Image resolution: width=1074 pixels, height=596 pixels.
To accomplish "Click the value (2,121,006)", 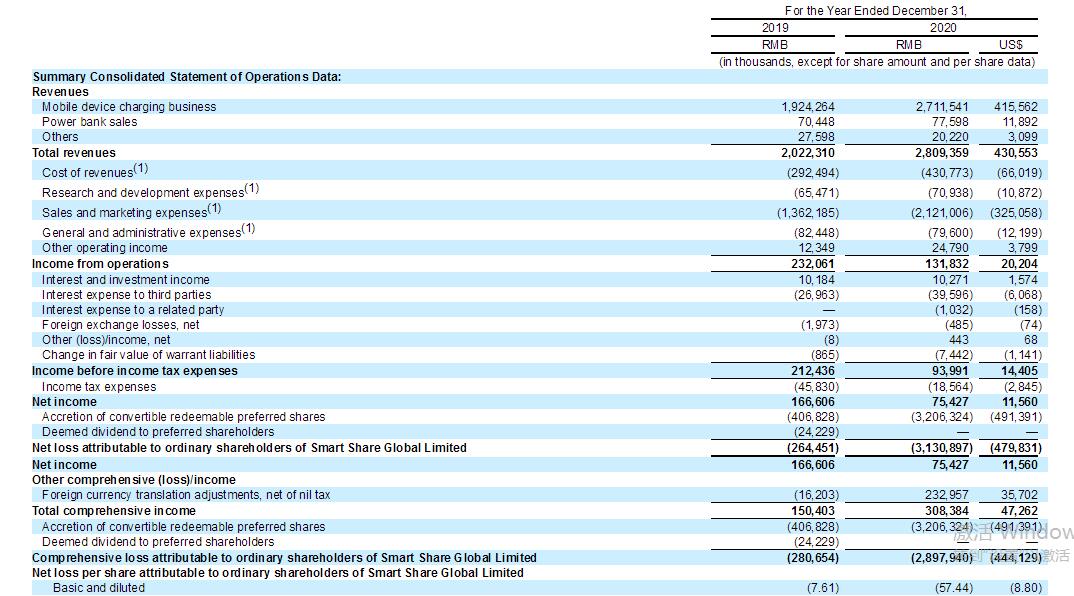I will [942, 213].
